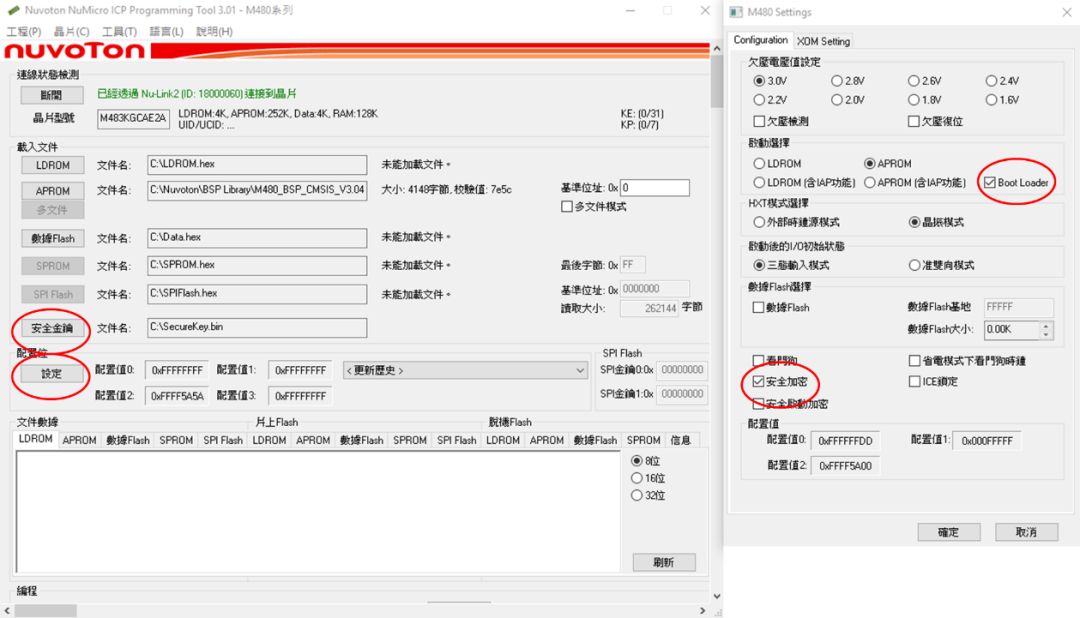Click the 刷新 refresh button
Screen dimensions: 1080x618
(x=664, y=562)
